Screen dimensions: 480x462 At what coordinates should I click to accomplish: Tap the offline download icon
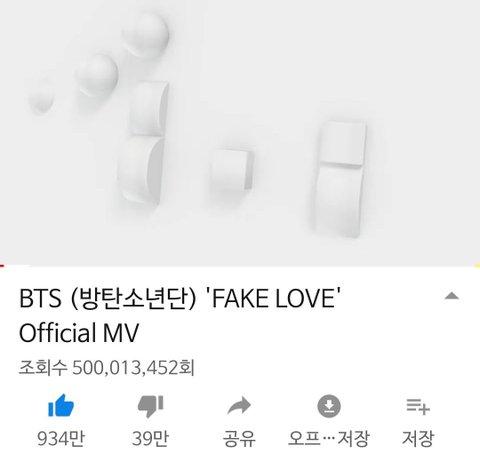point(329,406)
